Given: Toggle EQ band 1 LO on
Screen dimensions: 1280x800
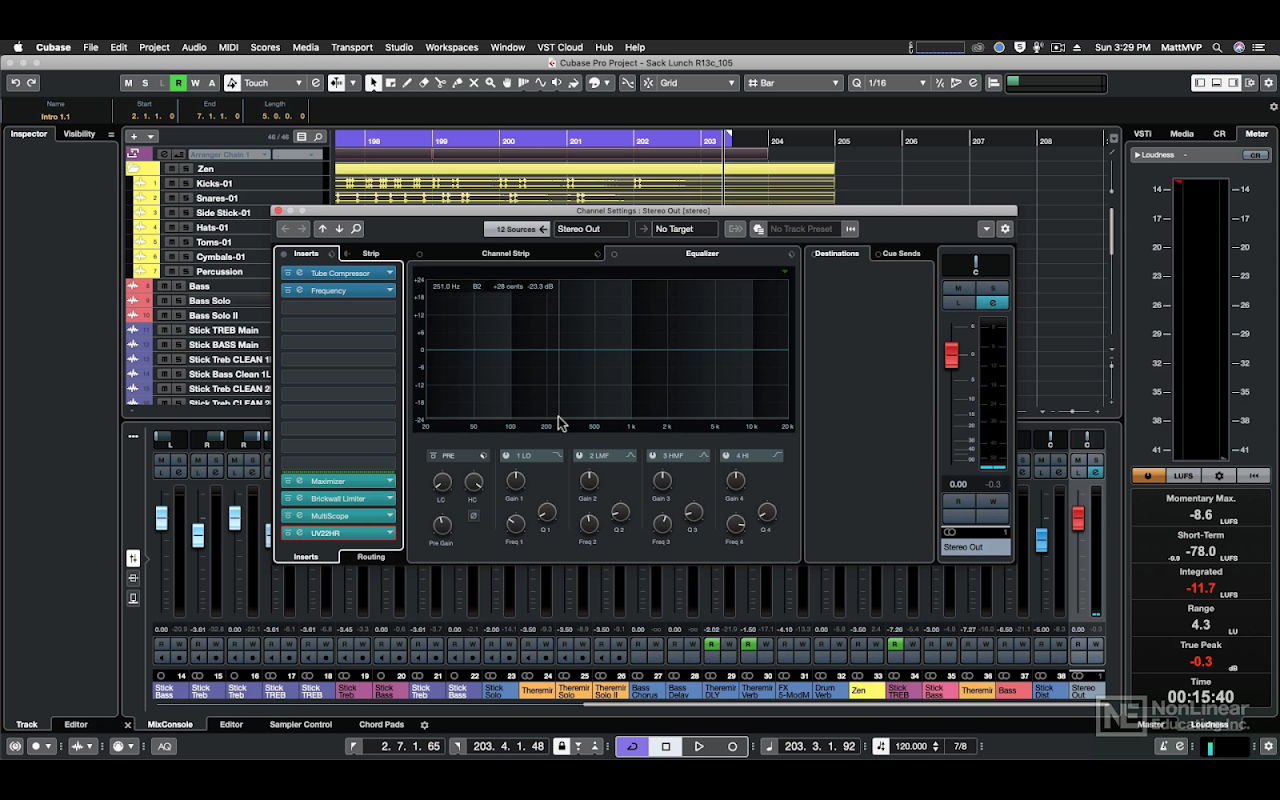Looking at the screenshot, I should coord(506,456).
